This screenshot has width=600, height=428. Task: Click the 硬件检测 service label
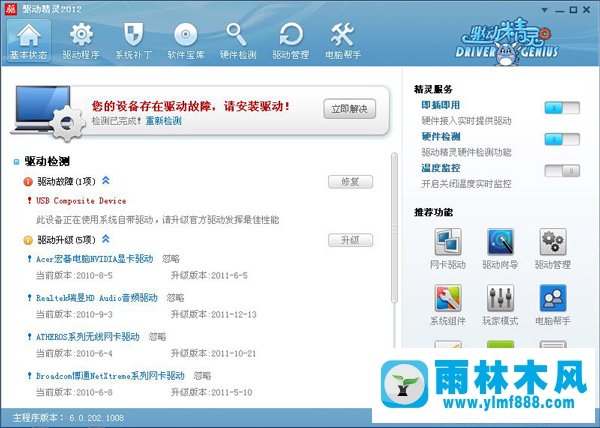click(x=440, y=137)
